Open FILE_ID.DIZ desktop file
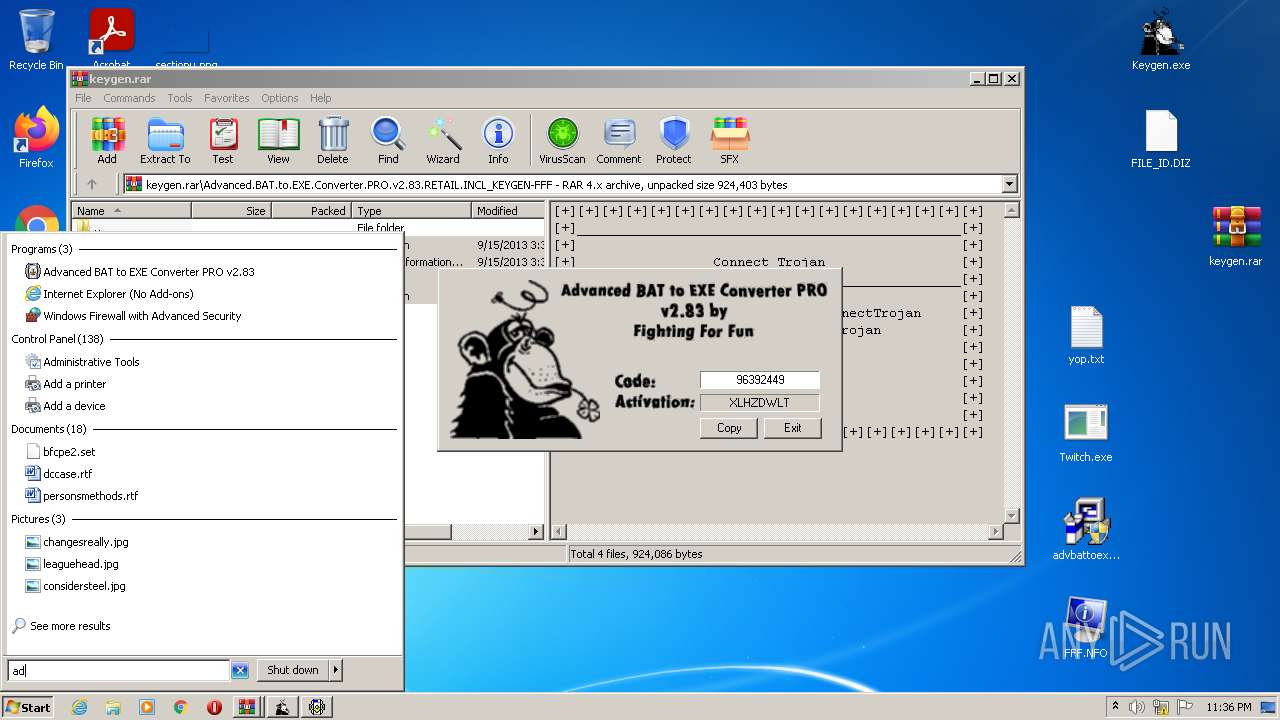Screen dimensions: 1280x720 1161,138
